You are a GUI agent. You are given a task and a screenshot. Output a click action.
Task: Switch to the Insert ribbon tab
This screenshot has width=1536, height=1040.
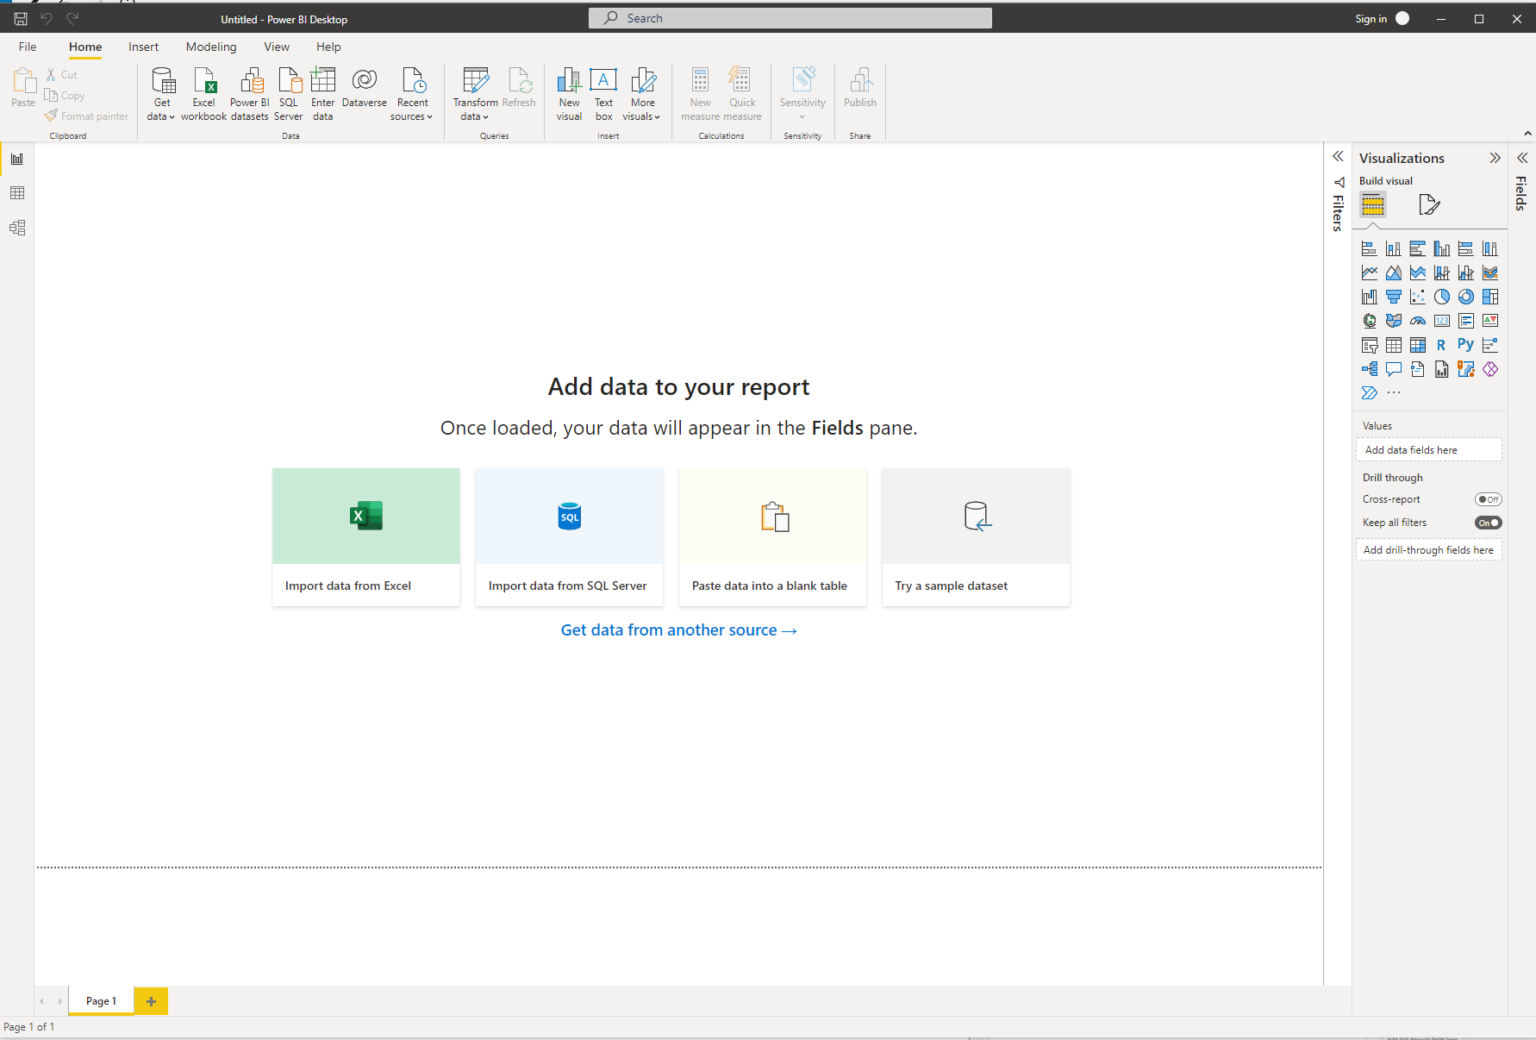143,46
